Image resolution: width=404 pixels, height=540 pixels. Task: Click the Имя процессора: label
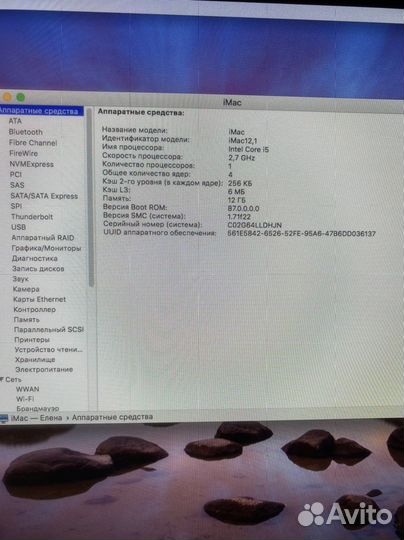point(133,147)
